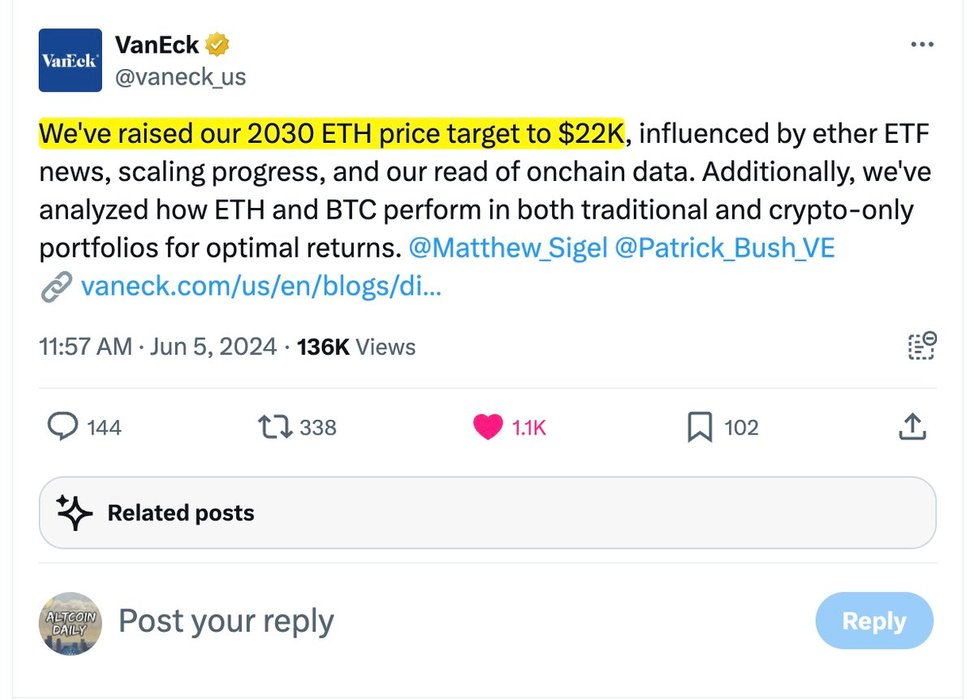Open the vaneck.com blog link

point(260,288)
